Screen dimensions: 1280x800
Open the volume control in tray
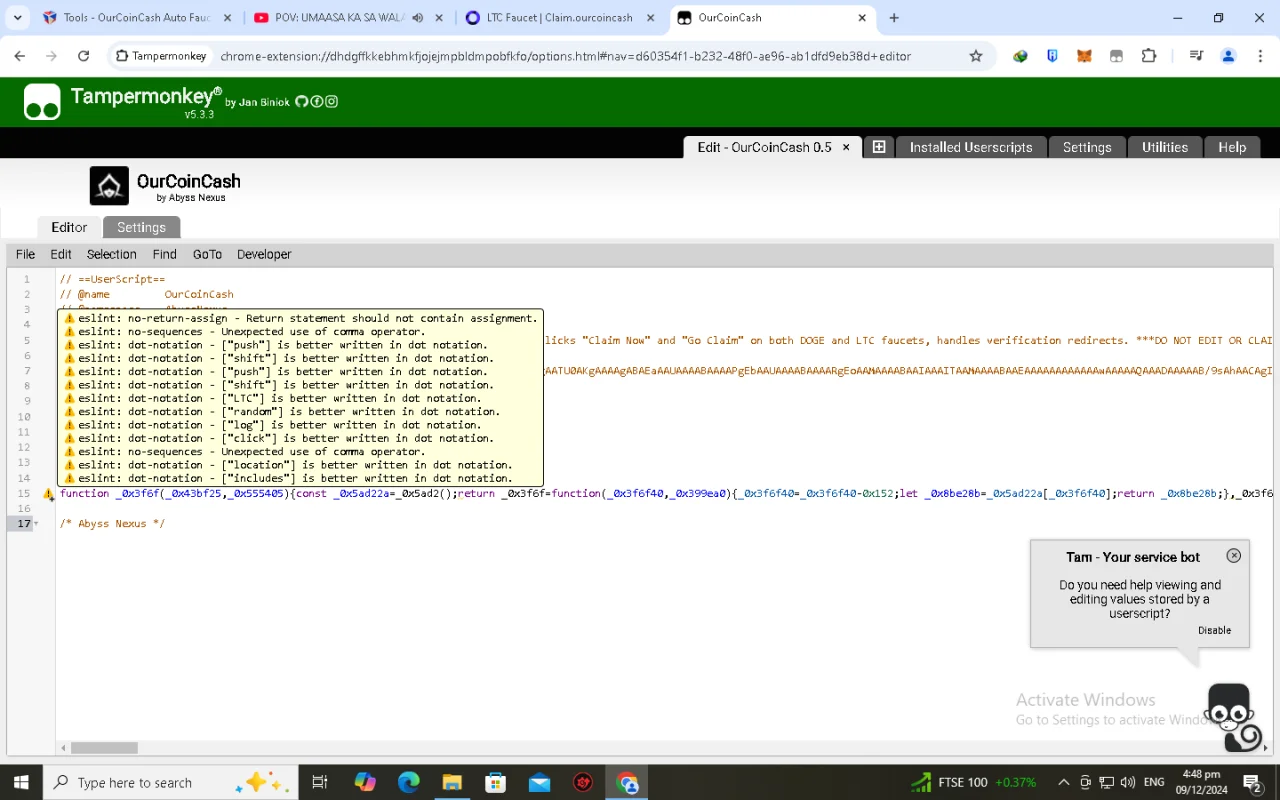click(x=1128, y=782)
